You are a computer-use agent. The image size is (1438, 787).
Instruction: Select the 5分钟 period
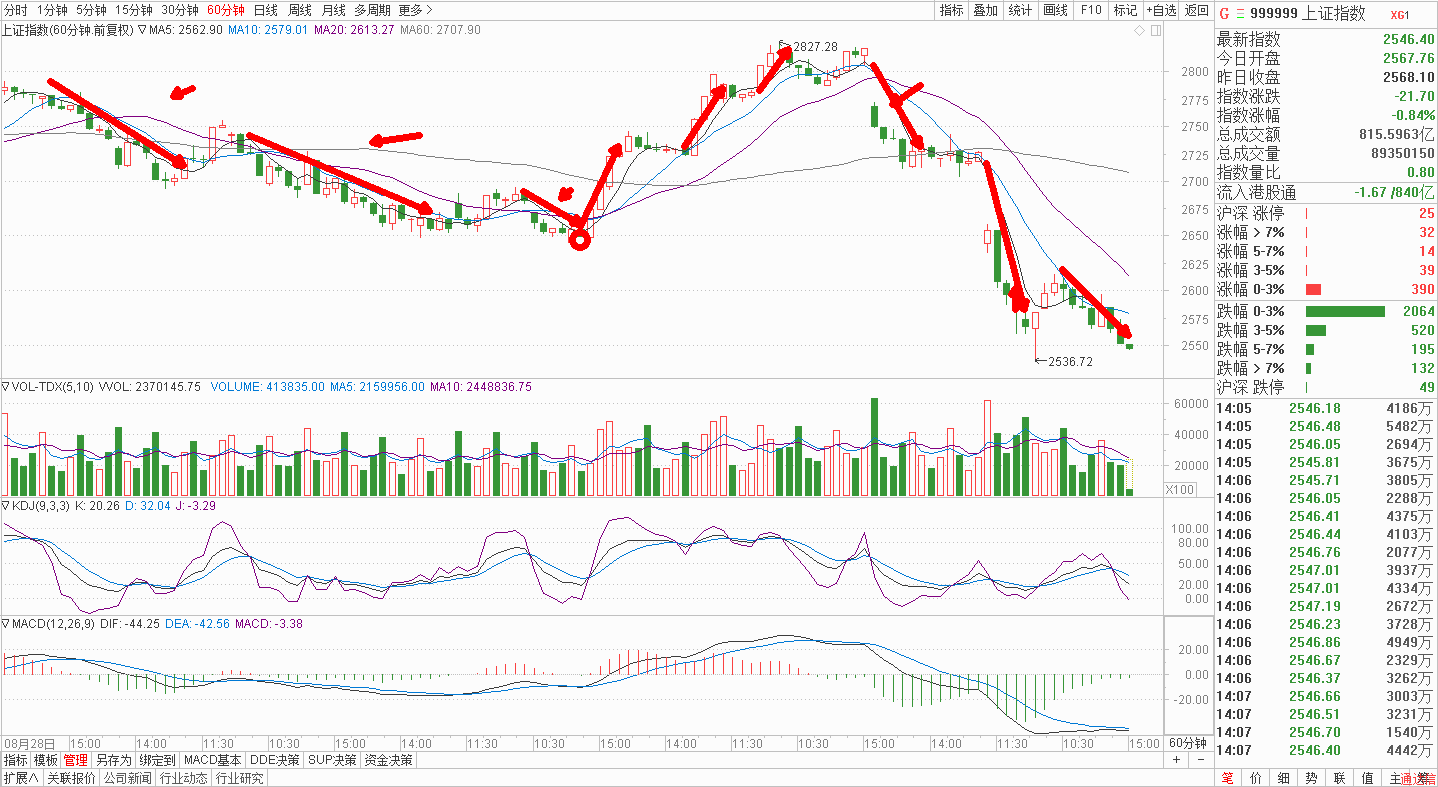click(x=91, y=10)
